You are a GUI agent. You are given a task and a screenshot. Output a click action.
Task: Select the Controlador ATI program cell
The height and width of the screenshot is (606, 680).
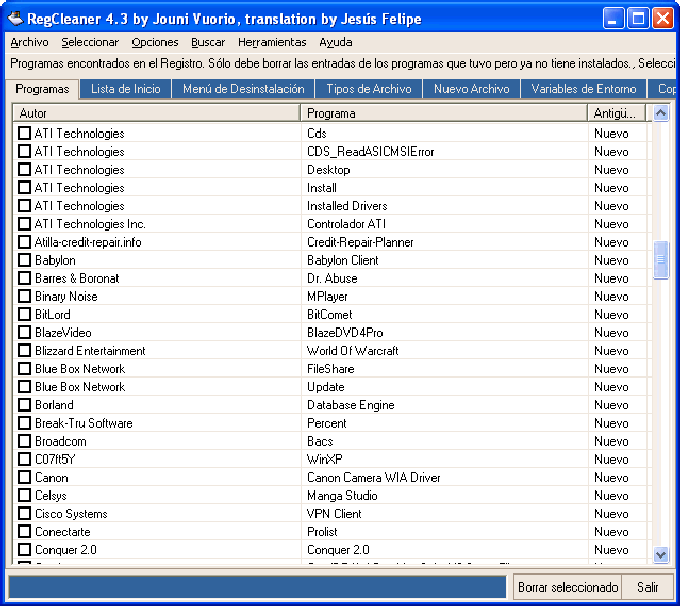pos(347,224)
